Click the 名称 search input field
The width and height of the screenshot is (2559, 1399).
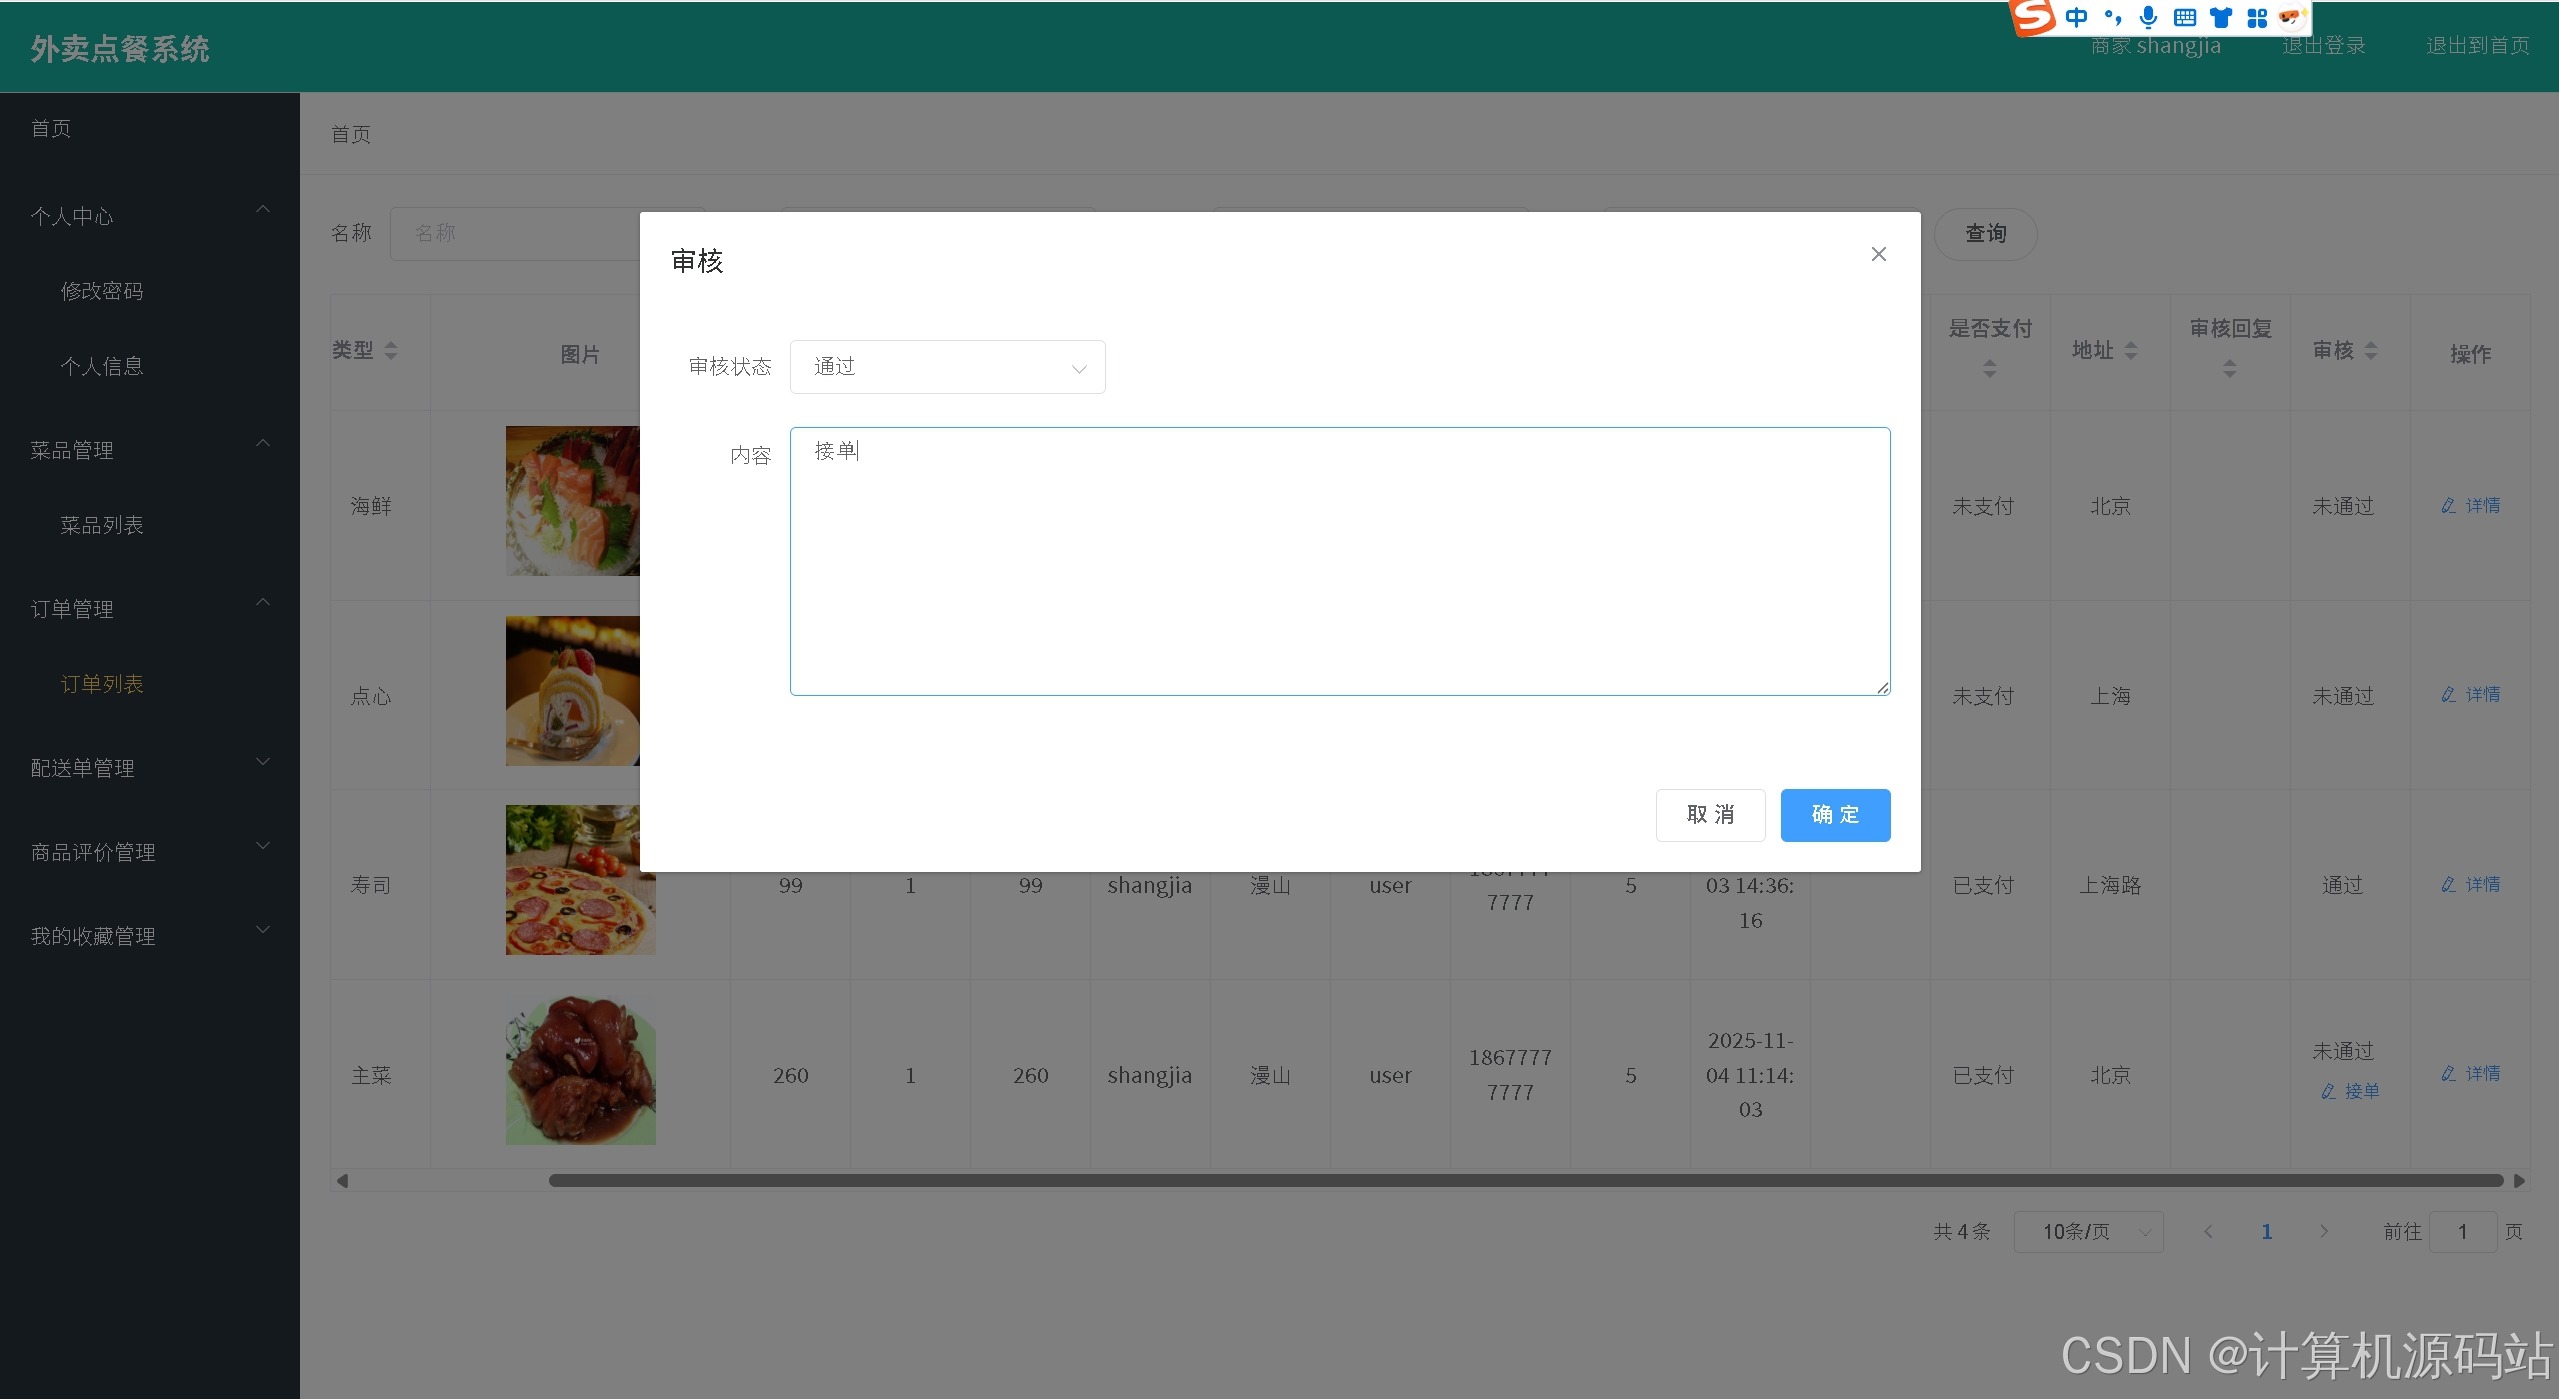coord(515,234)
